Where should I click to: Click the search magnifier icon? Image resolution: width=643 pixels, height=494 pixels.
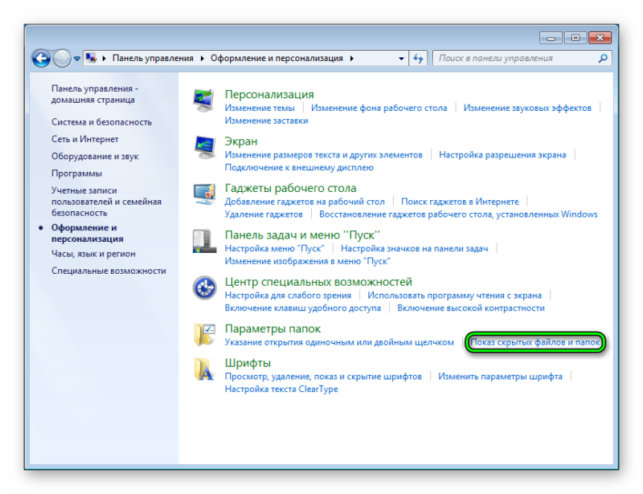pos(602,58)
